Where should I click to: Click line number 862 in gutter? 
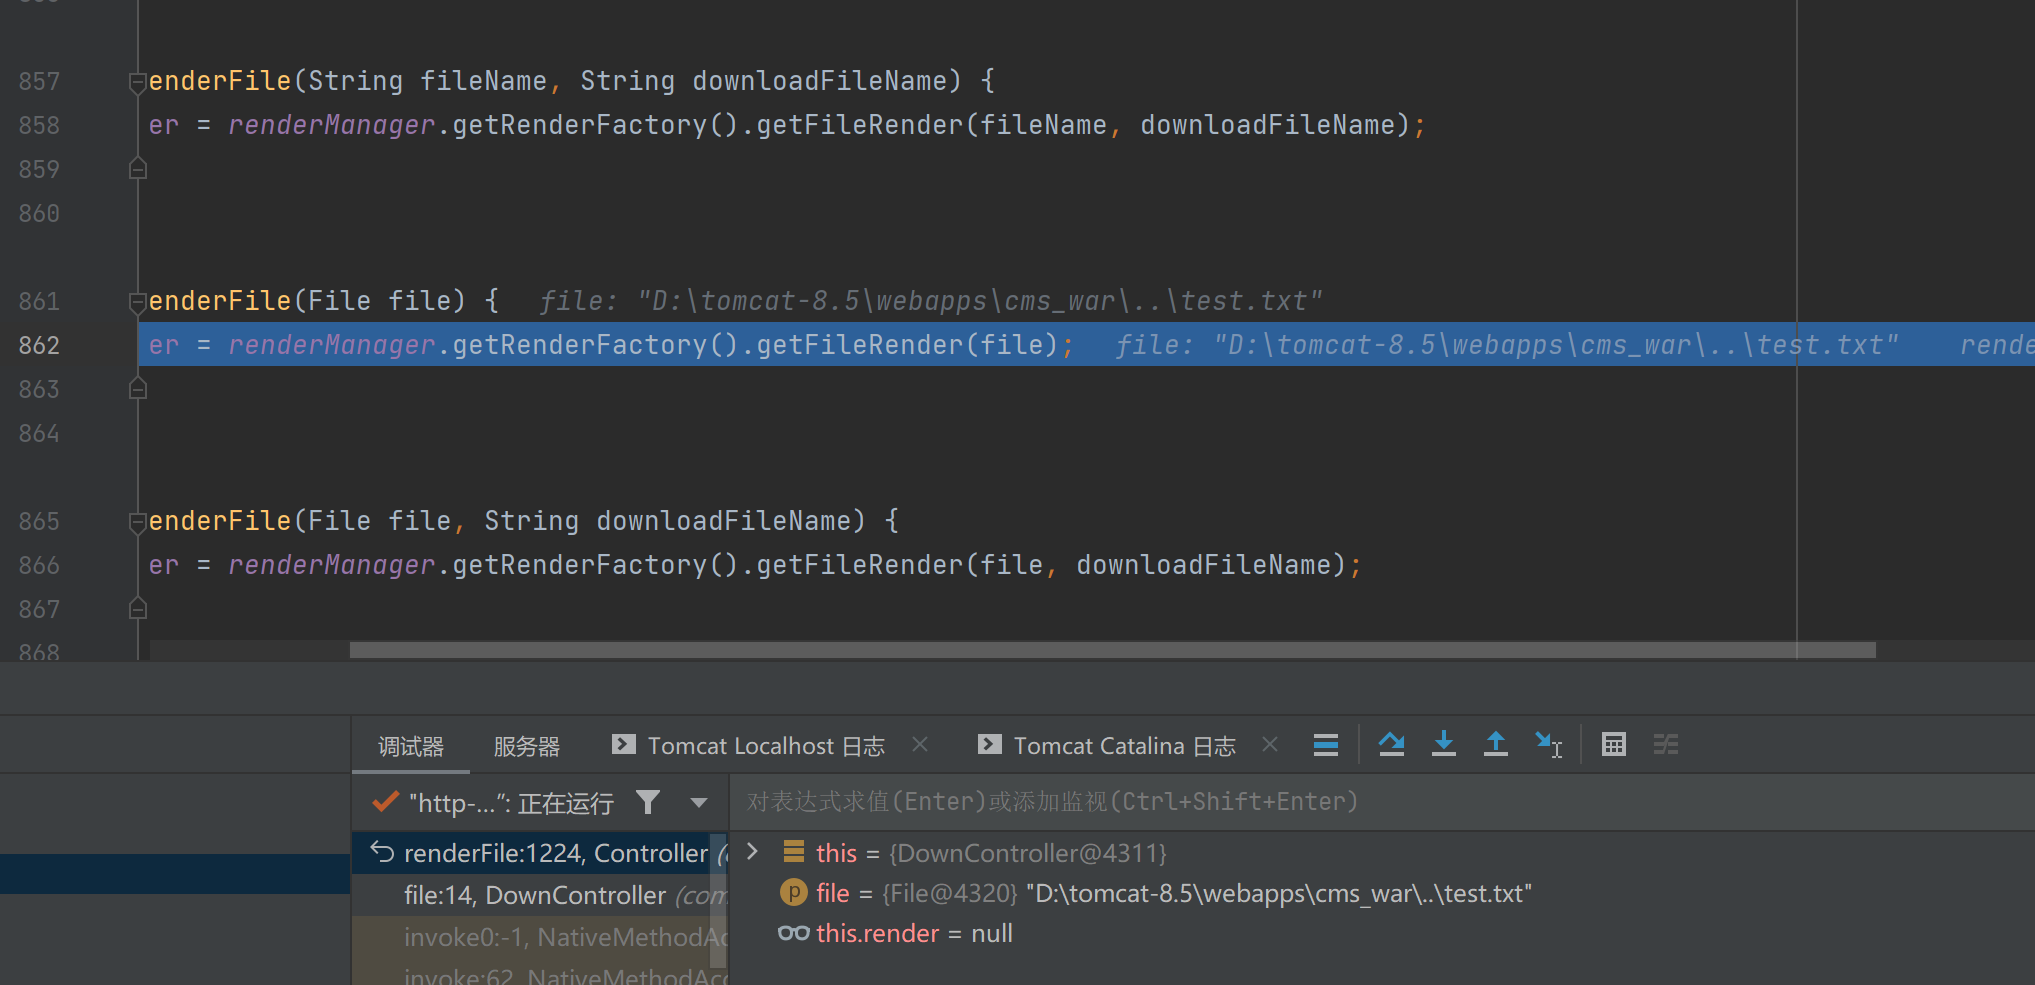[x=39, y=345]
